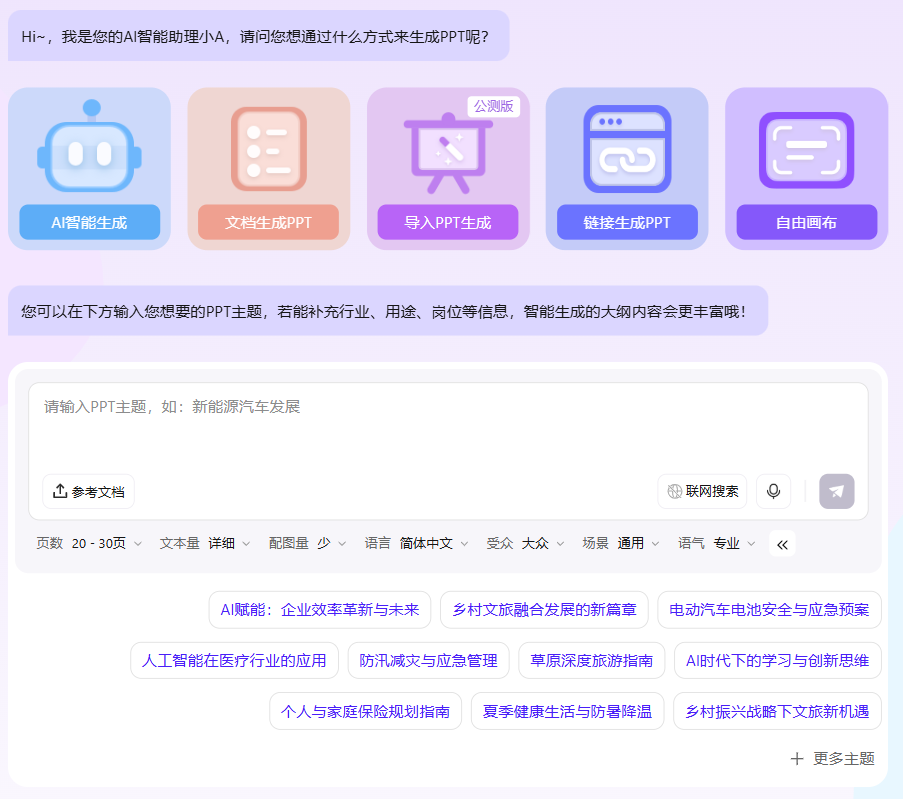Screen dimensions: 903x799
Task: Pick topic AI时代下的学习与创新思维
Action: (x=777, y=661)
